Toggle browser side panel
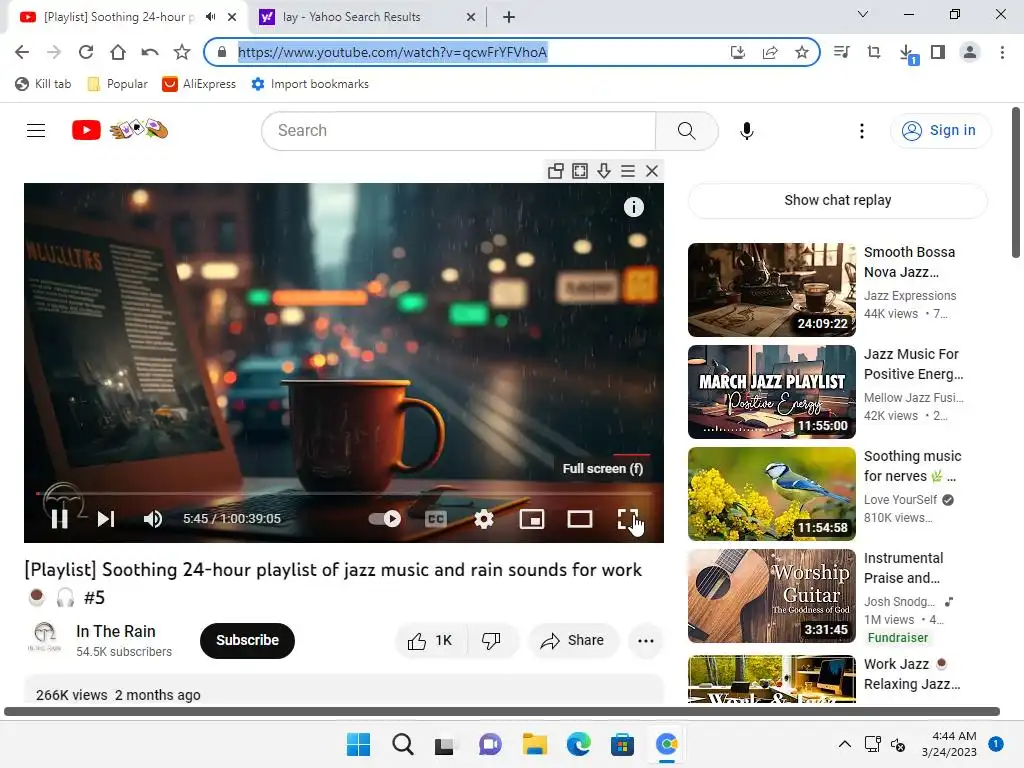Viewport: 1024px width, 768px height. click(938, 52)
